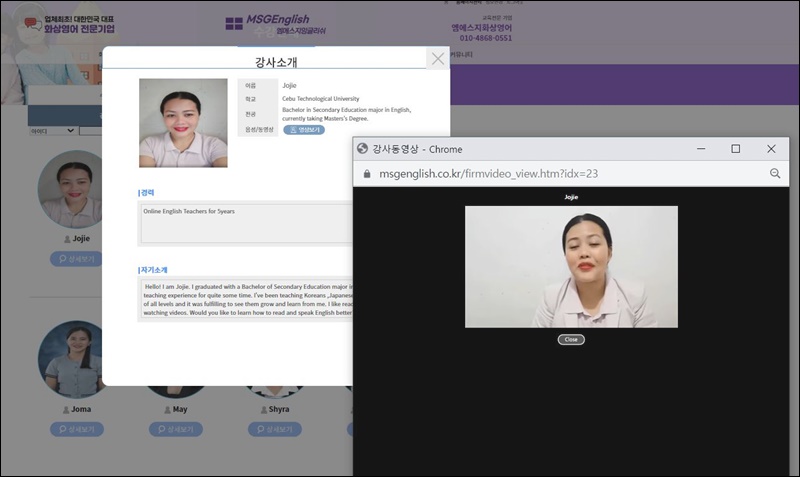
Task: Close the 강사소개 popup with X
Action: click(438, 59)
